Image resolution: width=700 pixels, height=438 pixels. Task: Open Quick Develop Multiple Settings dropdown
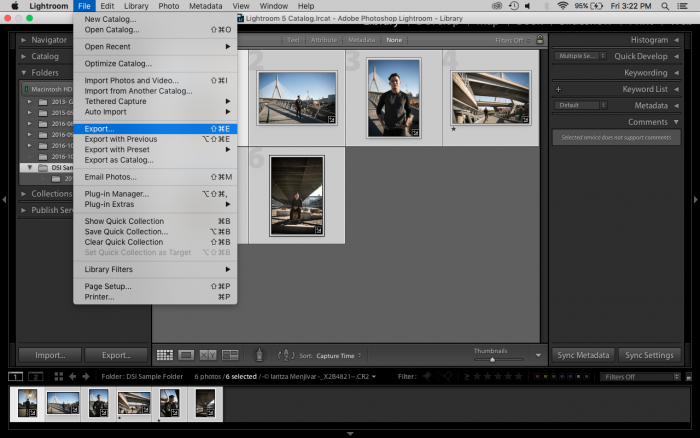click(x=580, y=56)
